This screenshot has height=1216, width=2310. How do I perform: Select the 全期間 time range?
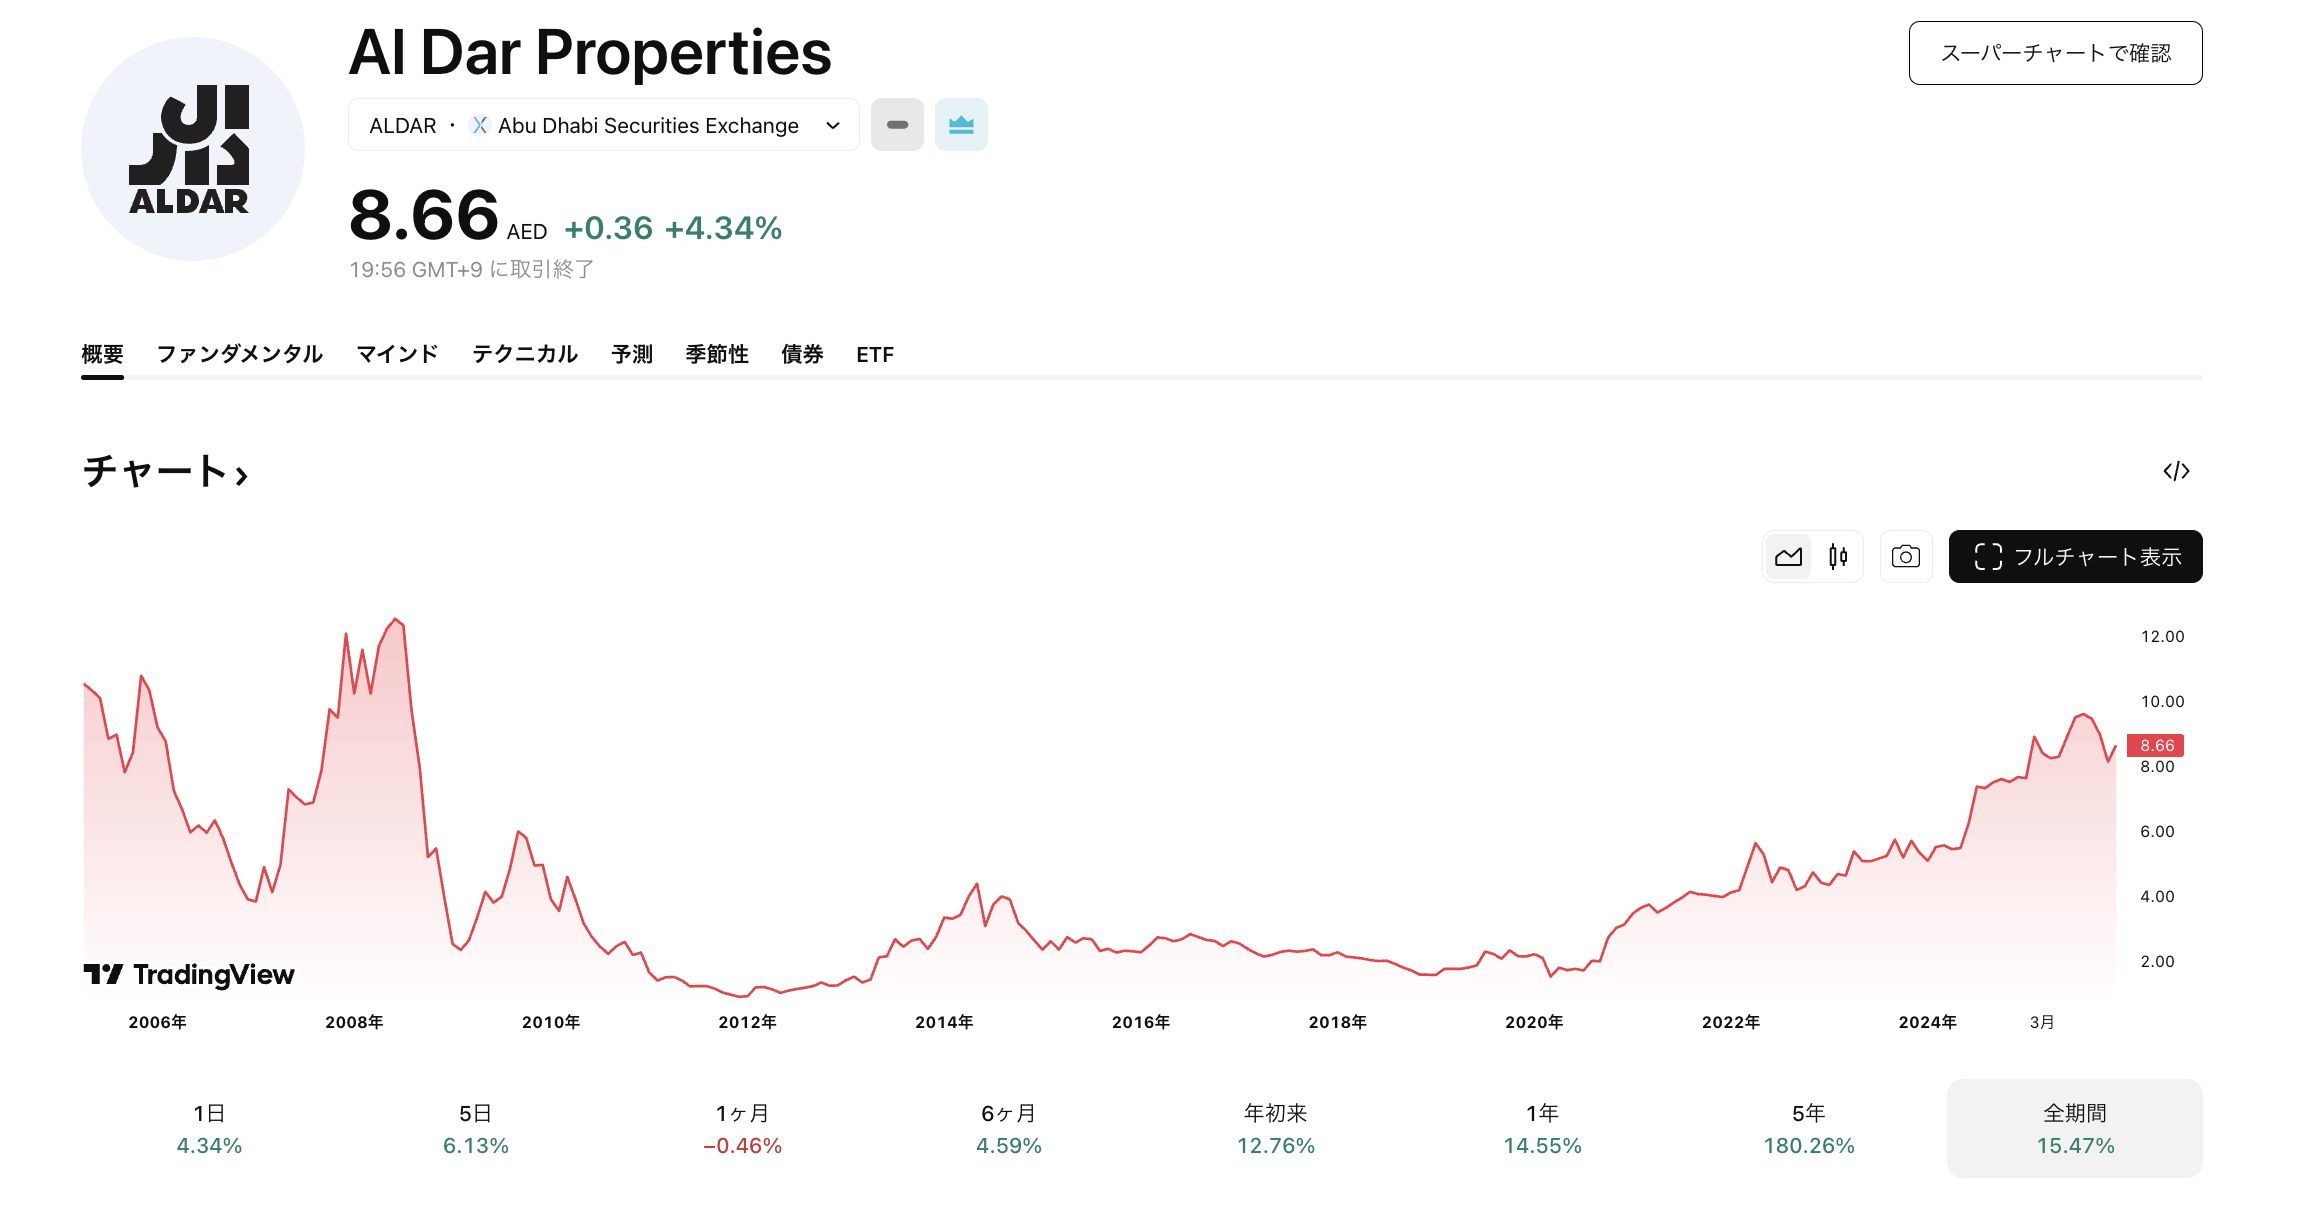2074,1128
